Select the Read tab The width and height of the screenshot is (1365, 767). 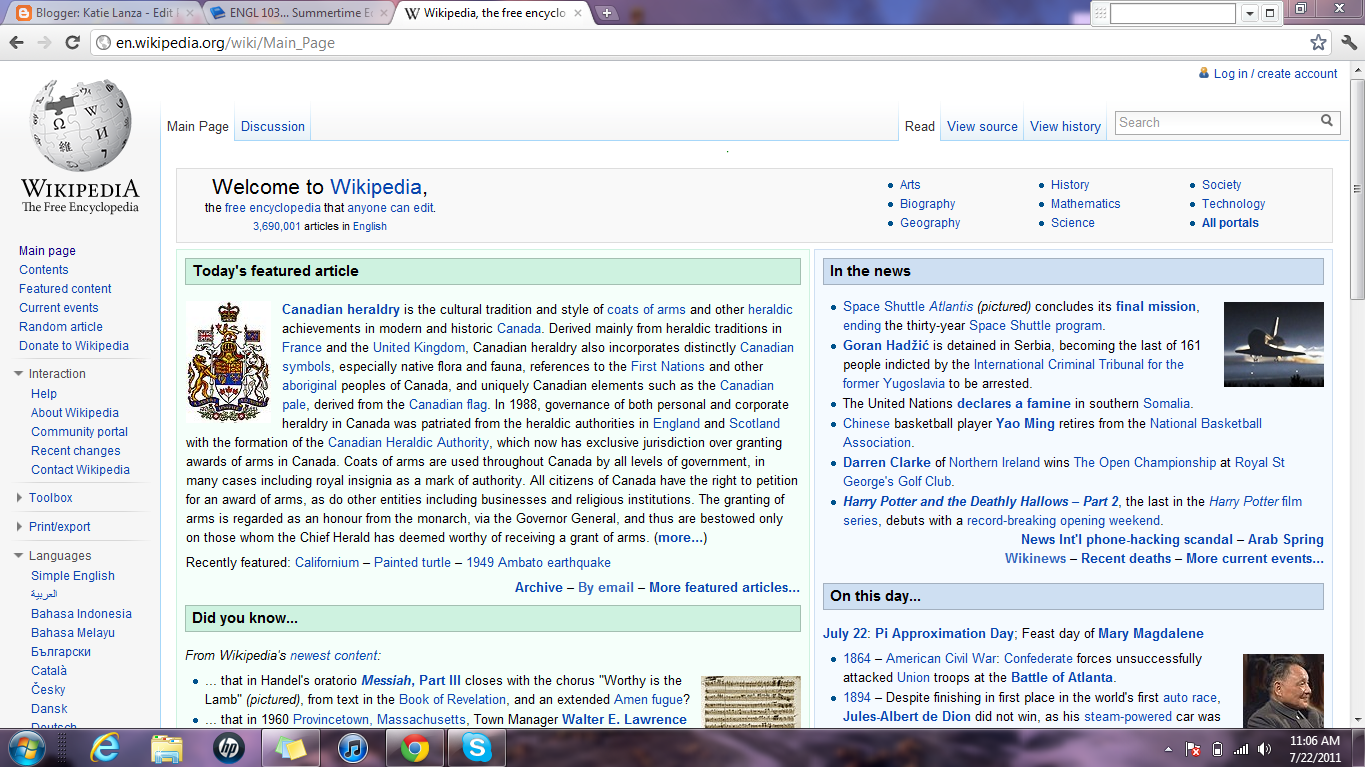pyautogui.click(x=920, y=126)
